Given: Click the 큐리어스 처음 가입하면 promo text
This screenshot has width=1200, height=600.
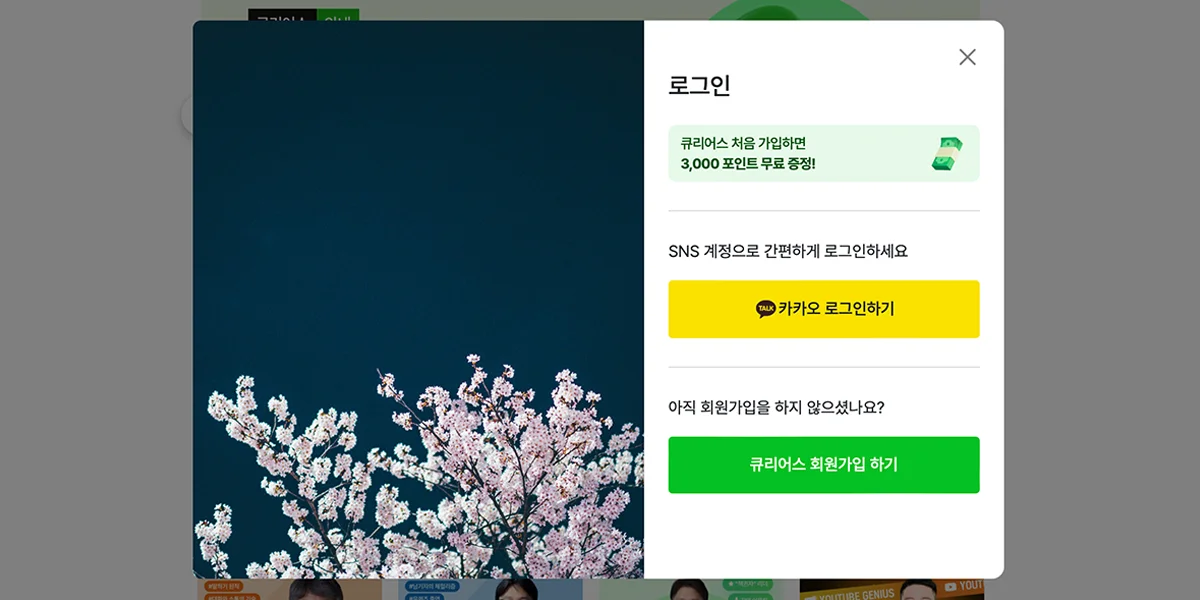Looking at the screenshot, I should click(743, 143).
